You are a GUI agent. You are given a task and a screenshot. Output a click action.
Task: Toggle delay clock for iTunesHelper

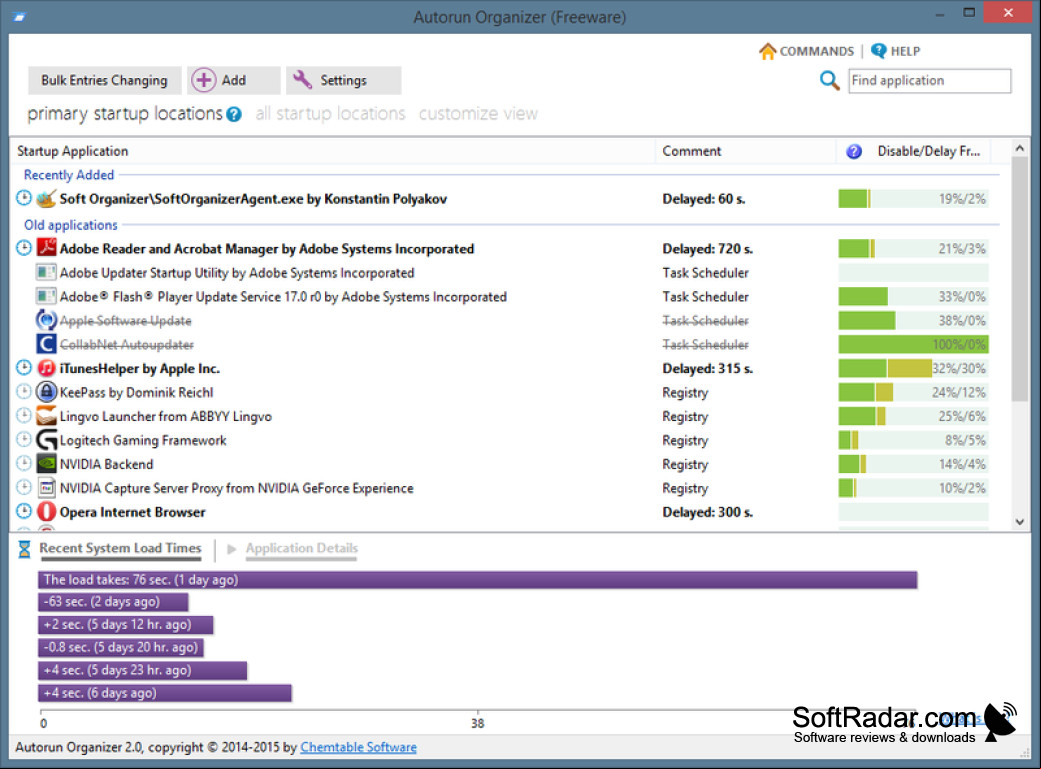tap(23, 367)
